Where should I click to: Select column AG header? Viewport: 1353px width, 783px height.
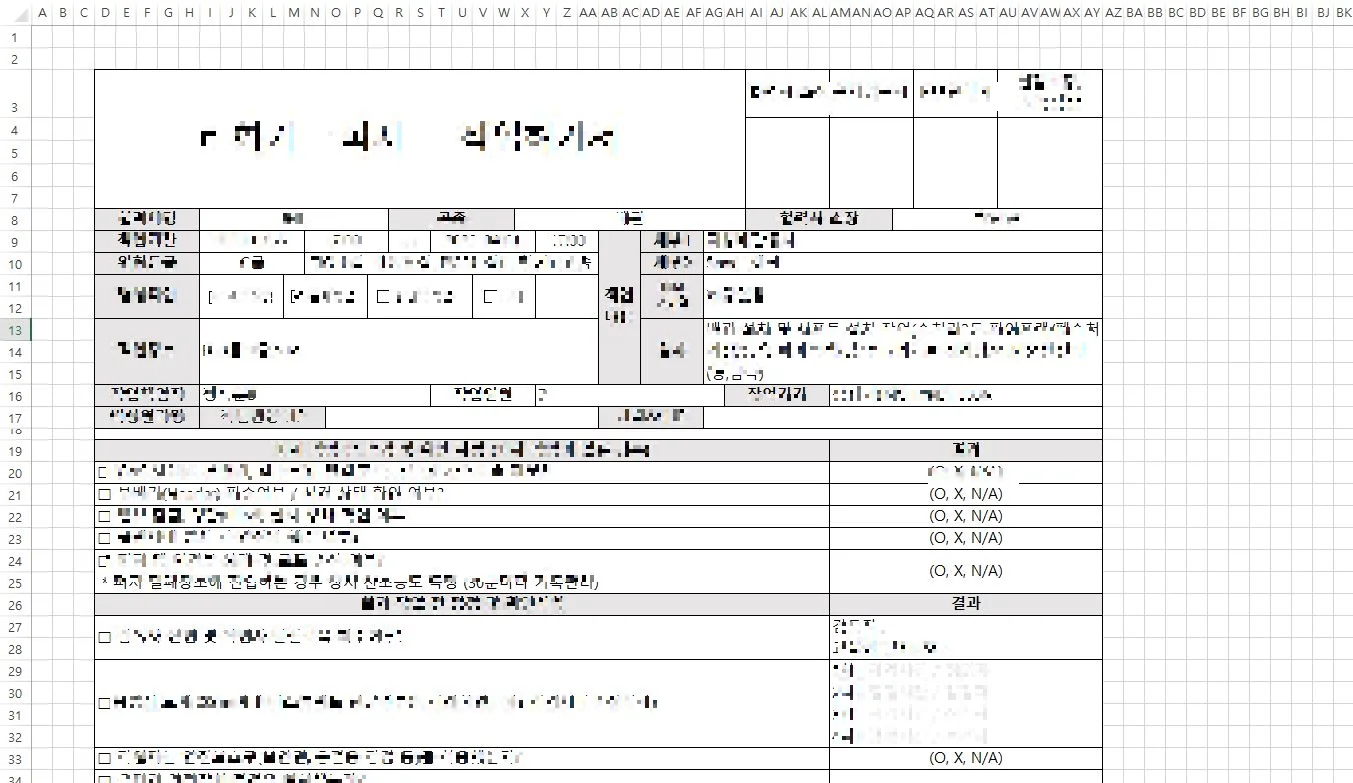(714, 13)
